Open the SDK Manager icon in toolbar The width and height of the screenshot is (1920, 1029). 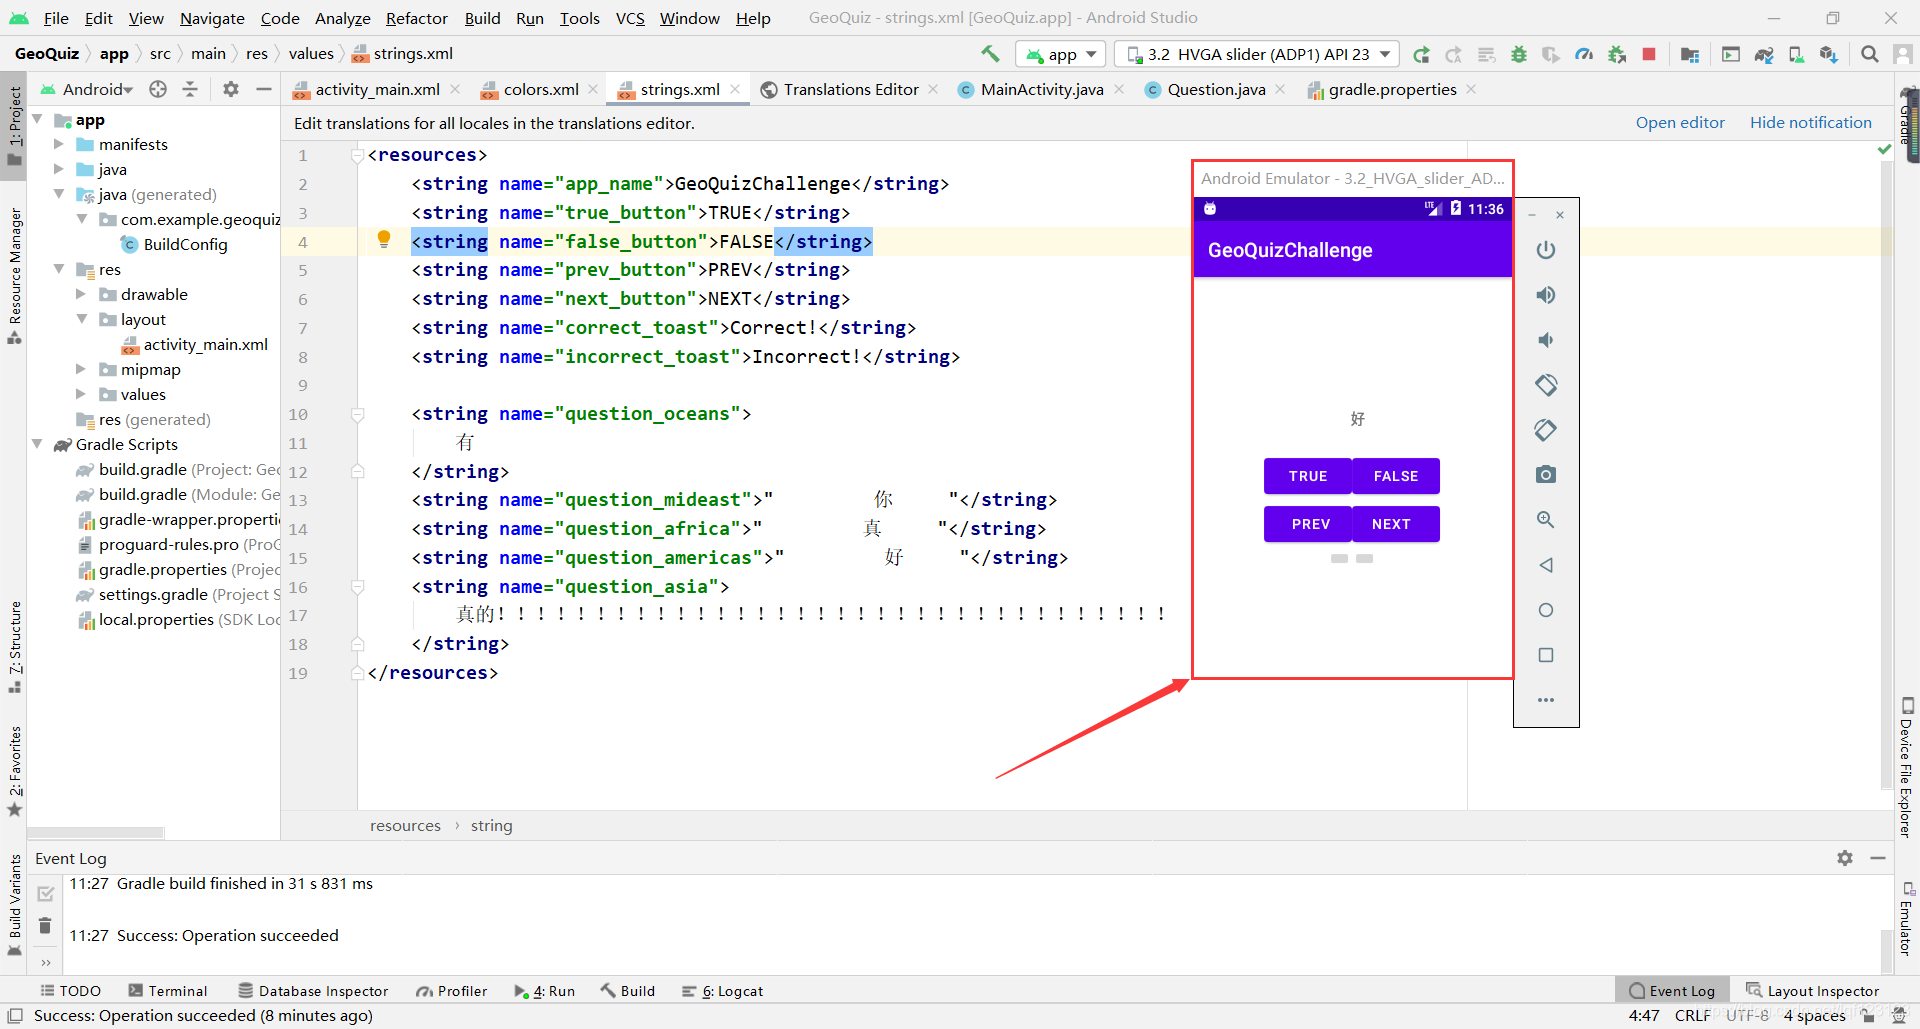tap(1829, 54)
